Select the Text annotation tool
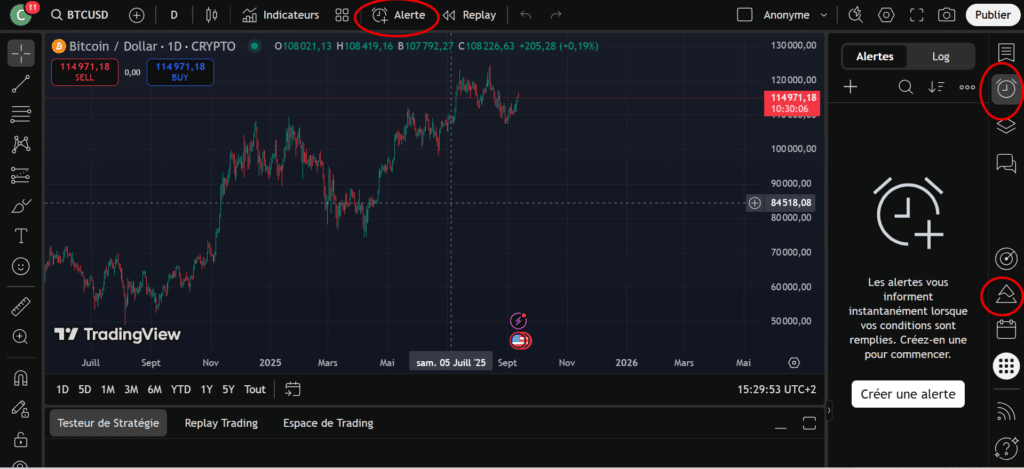1024x469 pixels. [21, 236]
